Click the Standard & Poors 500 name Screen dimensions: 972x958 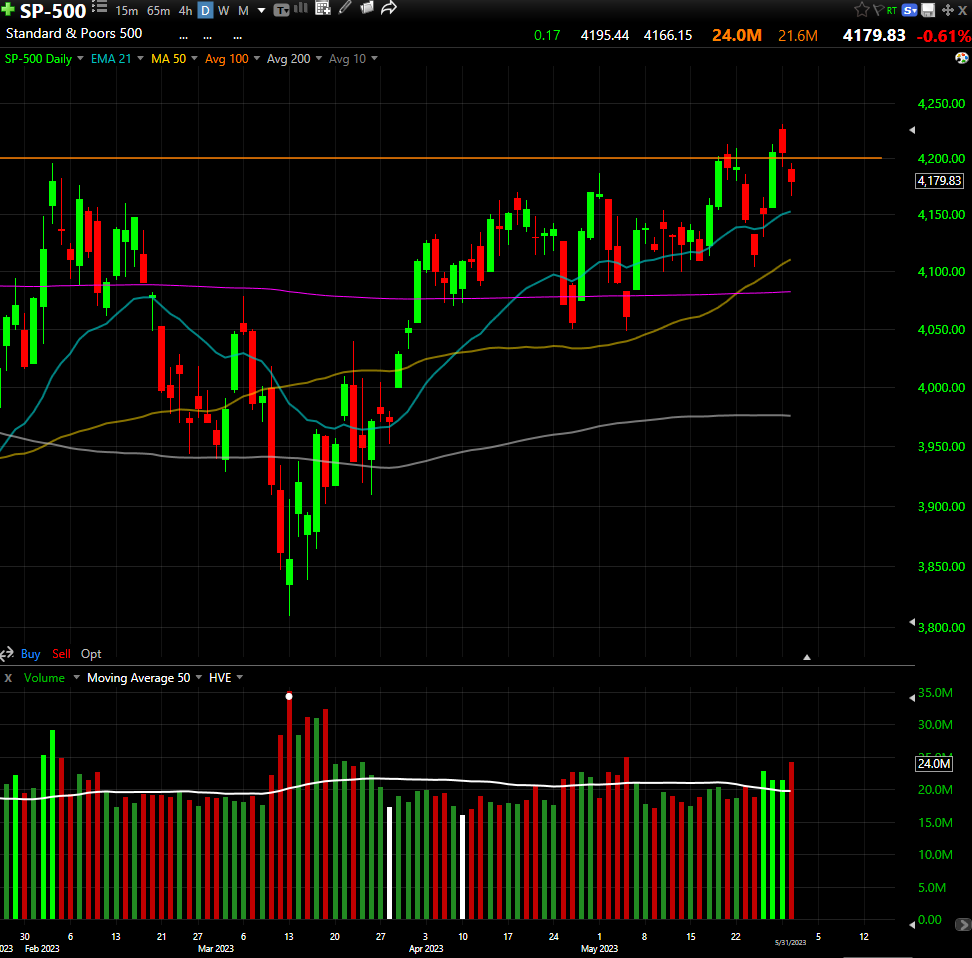coord(74,33)
